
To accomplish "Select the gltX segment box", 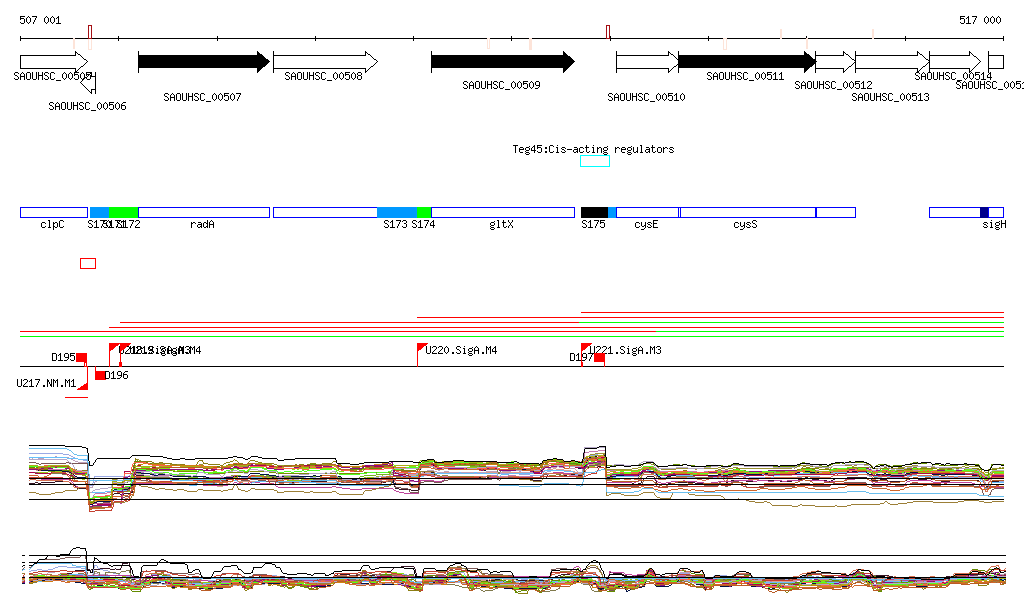I will coord(503,212).
